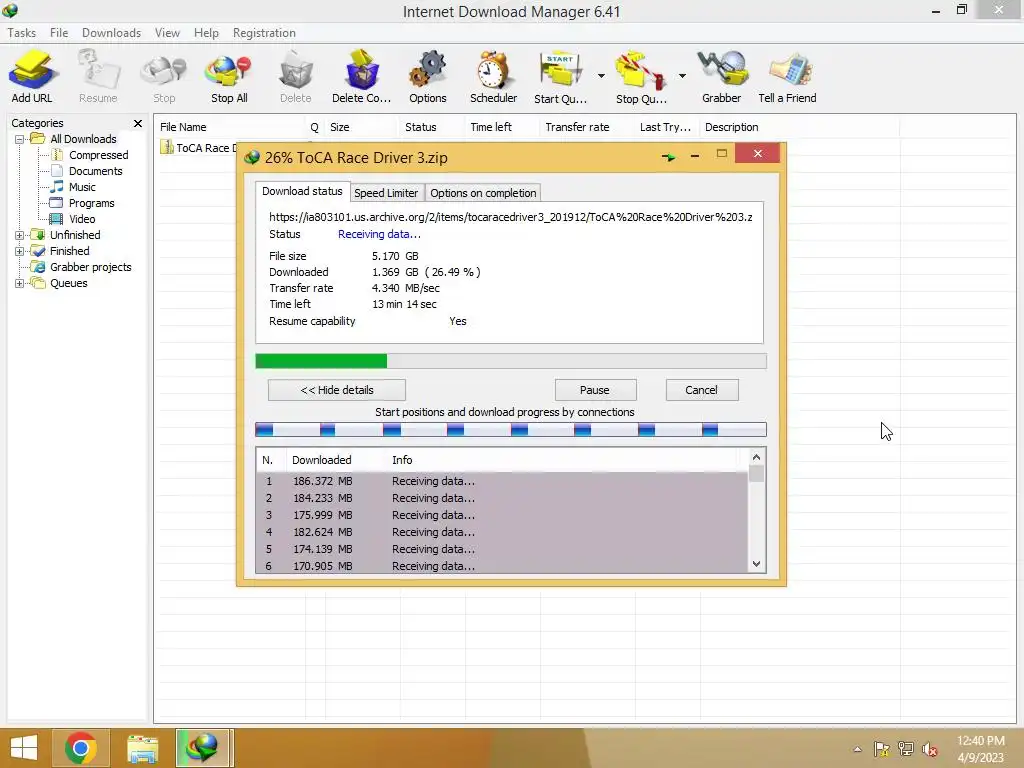Viewport: 1024px width, 768px height.
Task: Open Google Chrome from taskbar
Action: [80, 748]
